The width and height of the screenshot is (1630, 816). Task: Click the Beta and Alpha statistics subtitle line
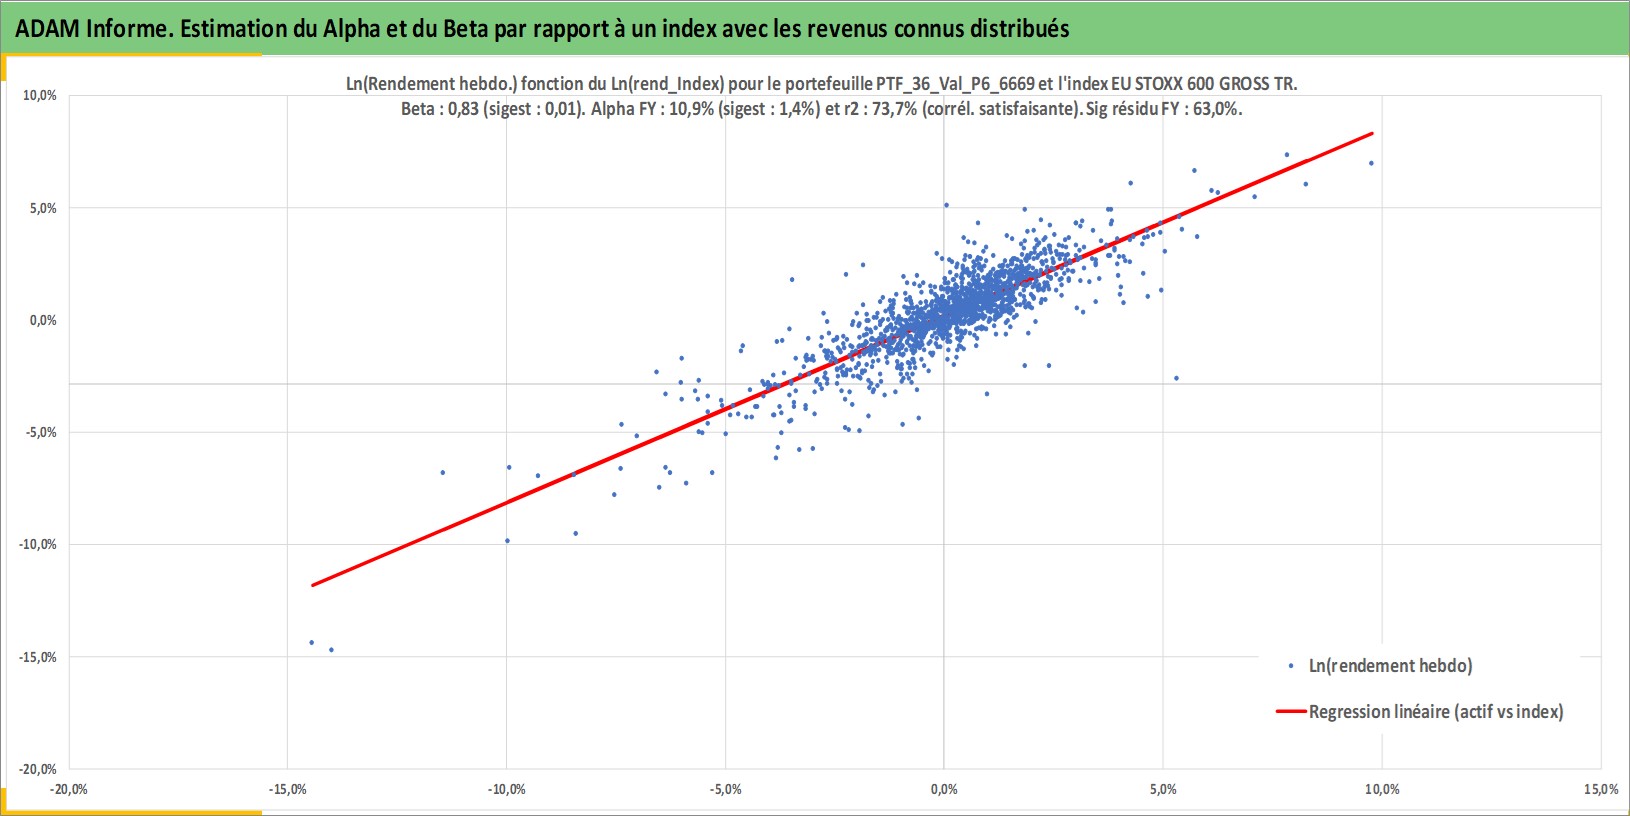pyautogui.click(x=821, y=109)
